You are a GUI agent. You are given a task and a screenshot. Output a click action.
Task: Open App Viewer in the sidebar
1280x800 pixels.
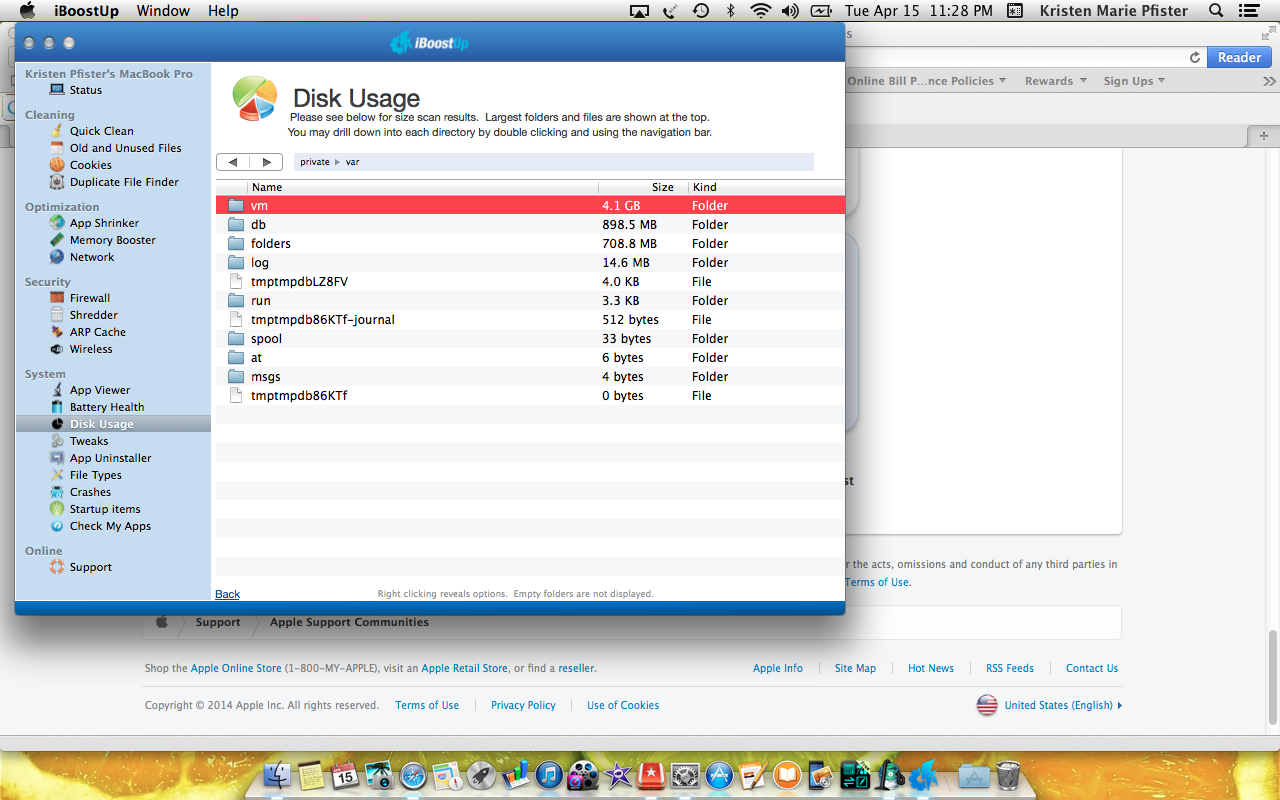pos(100,390)
